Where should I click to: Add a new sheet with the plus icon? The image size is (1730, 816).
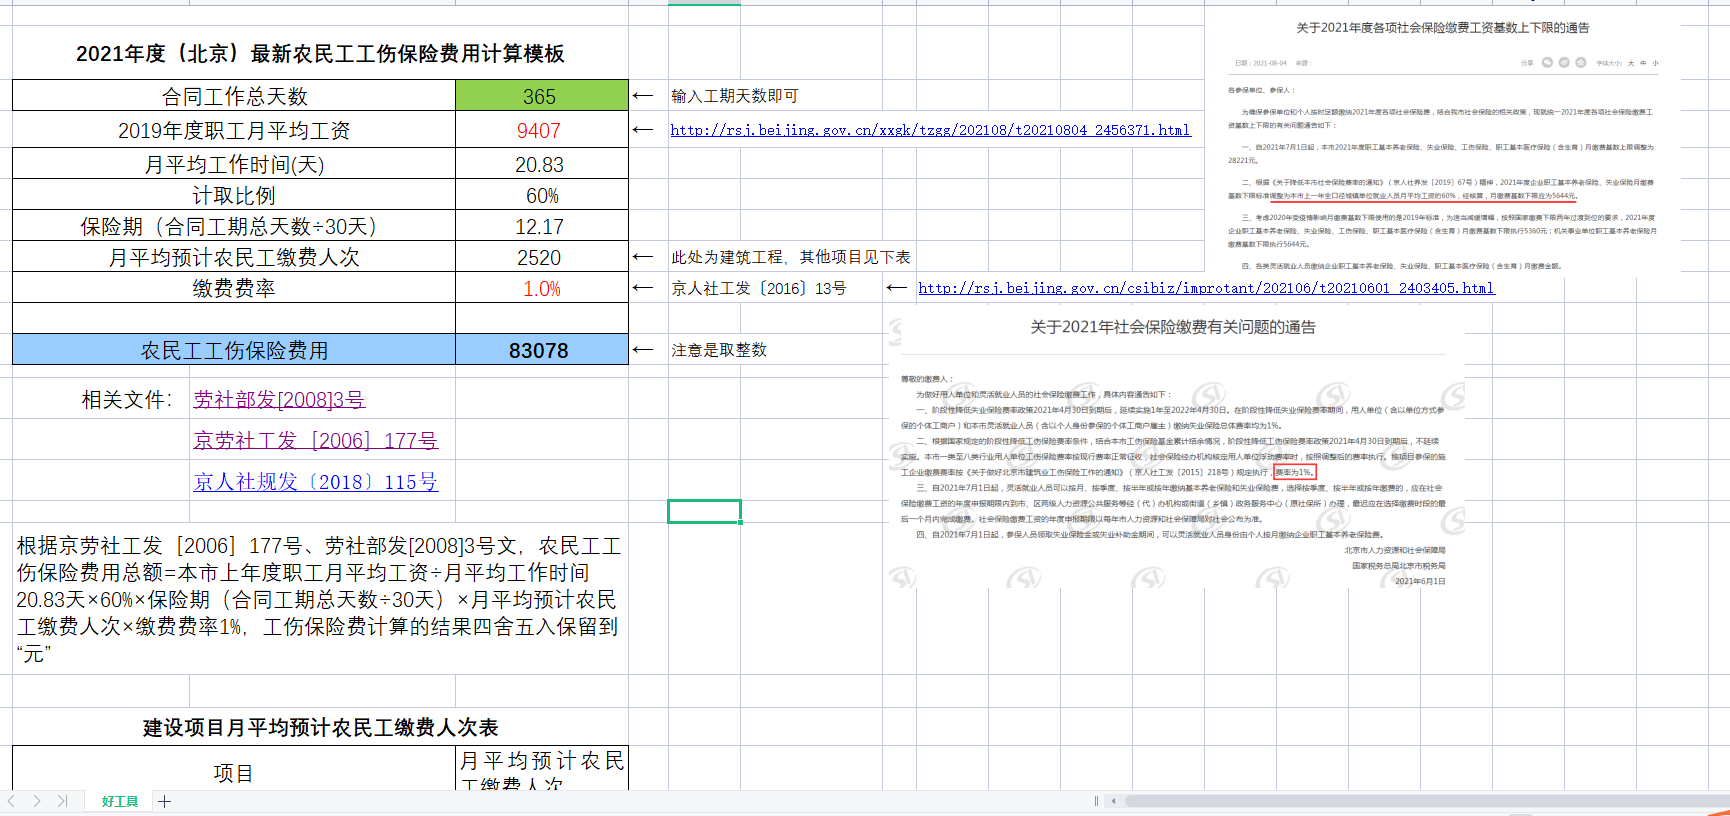[x=165, y=801]
